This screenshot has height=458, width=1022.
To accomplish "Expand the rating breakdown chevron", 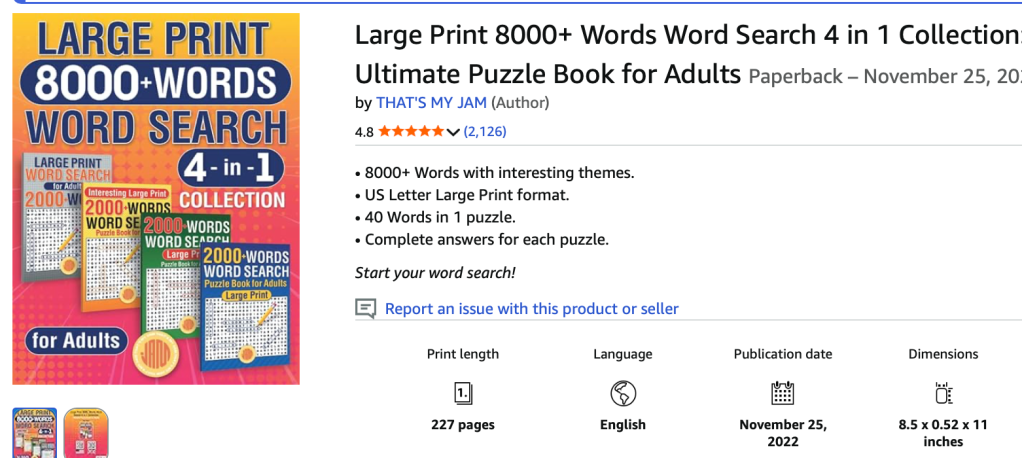I will tap(453, 132).
